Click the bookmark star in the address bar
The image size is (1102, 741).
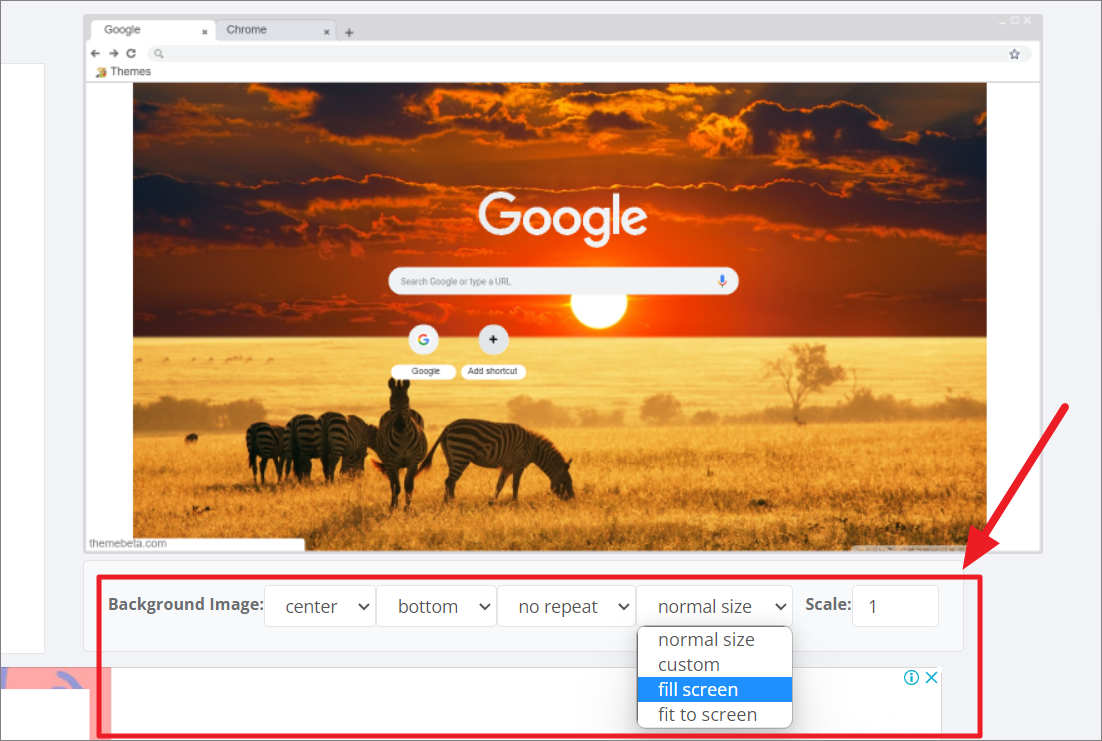[1014, 53]
